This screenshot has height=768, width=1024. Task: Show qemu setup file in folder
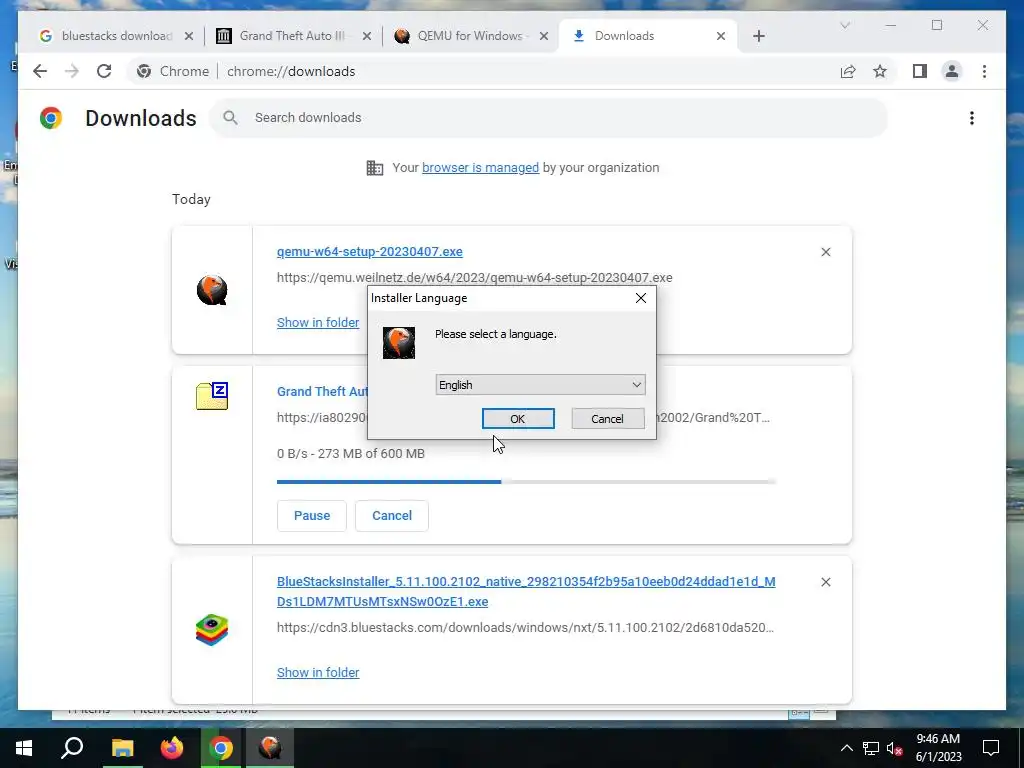tap(318, 323)
